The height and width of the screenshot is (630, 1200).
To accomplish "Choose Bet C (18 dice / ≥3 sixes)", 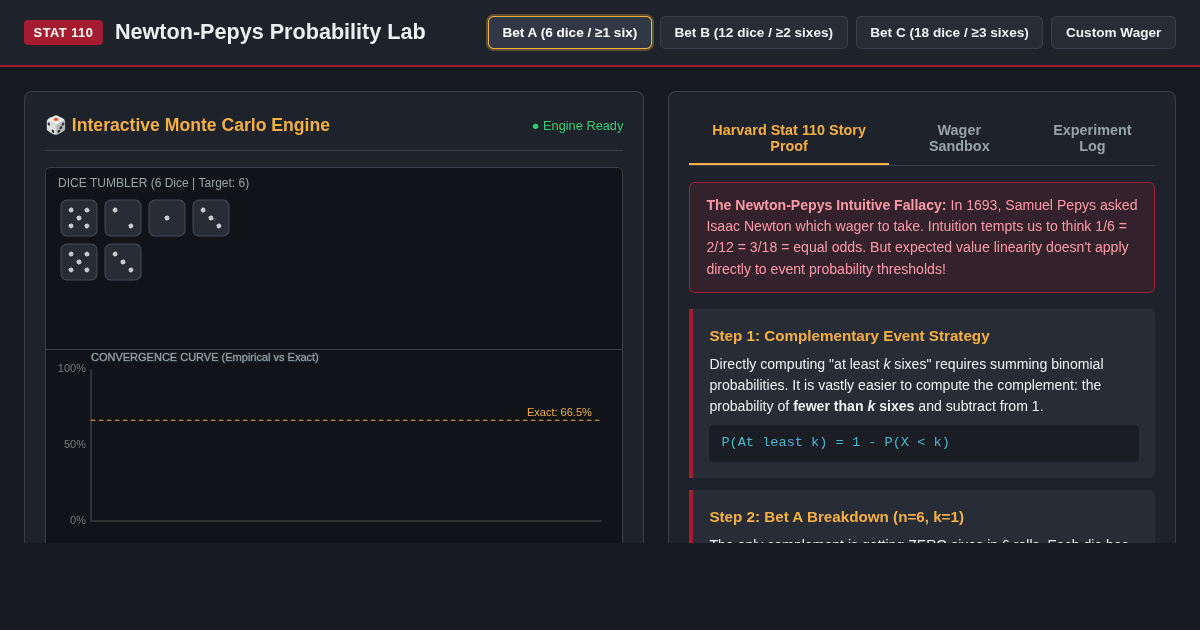I will click(x=949, y=32).
